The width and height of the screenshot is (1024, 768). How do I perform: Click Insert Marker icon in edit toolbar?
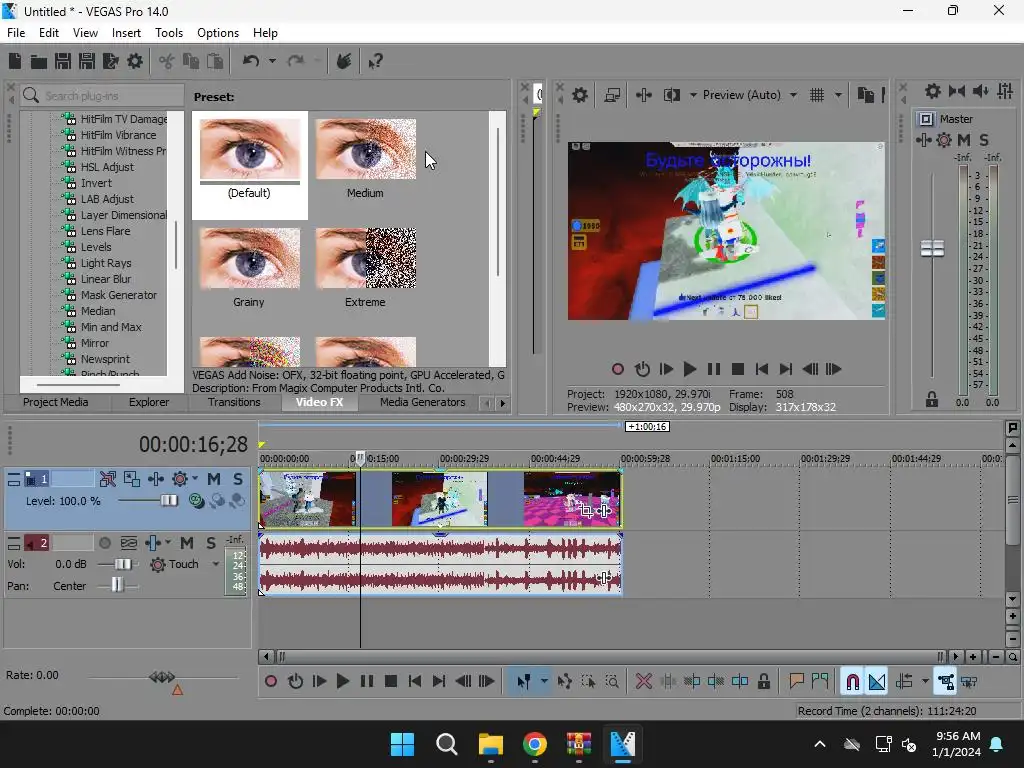coord(796,682)
